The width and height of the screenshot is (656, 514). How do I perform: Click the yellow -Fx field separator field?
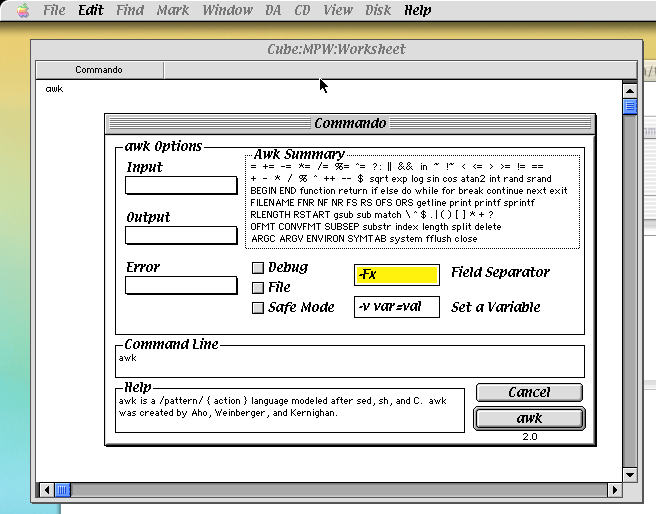(397, 275)
